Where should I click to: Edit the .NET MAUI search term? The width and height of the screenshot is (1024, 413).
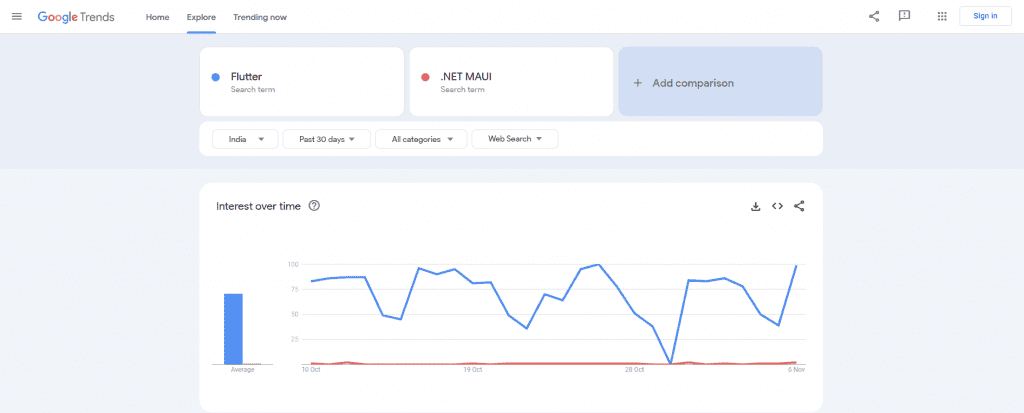(511, 82)
